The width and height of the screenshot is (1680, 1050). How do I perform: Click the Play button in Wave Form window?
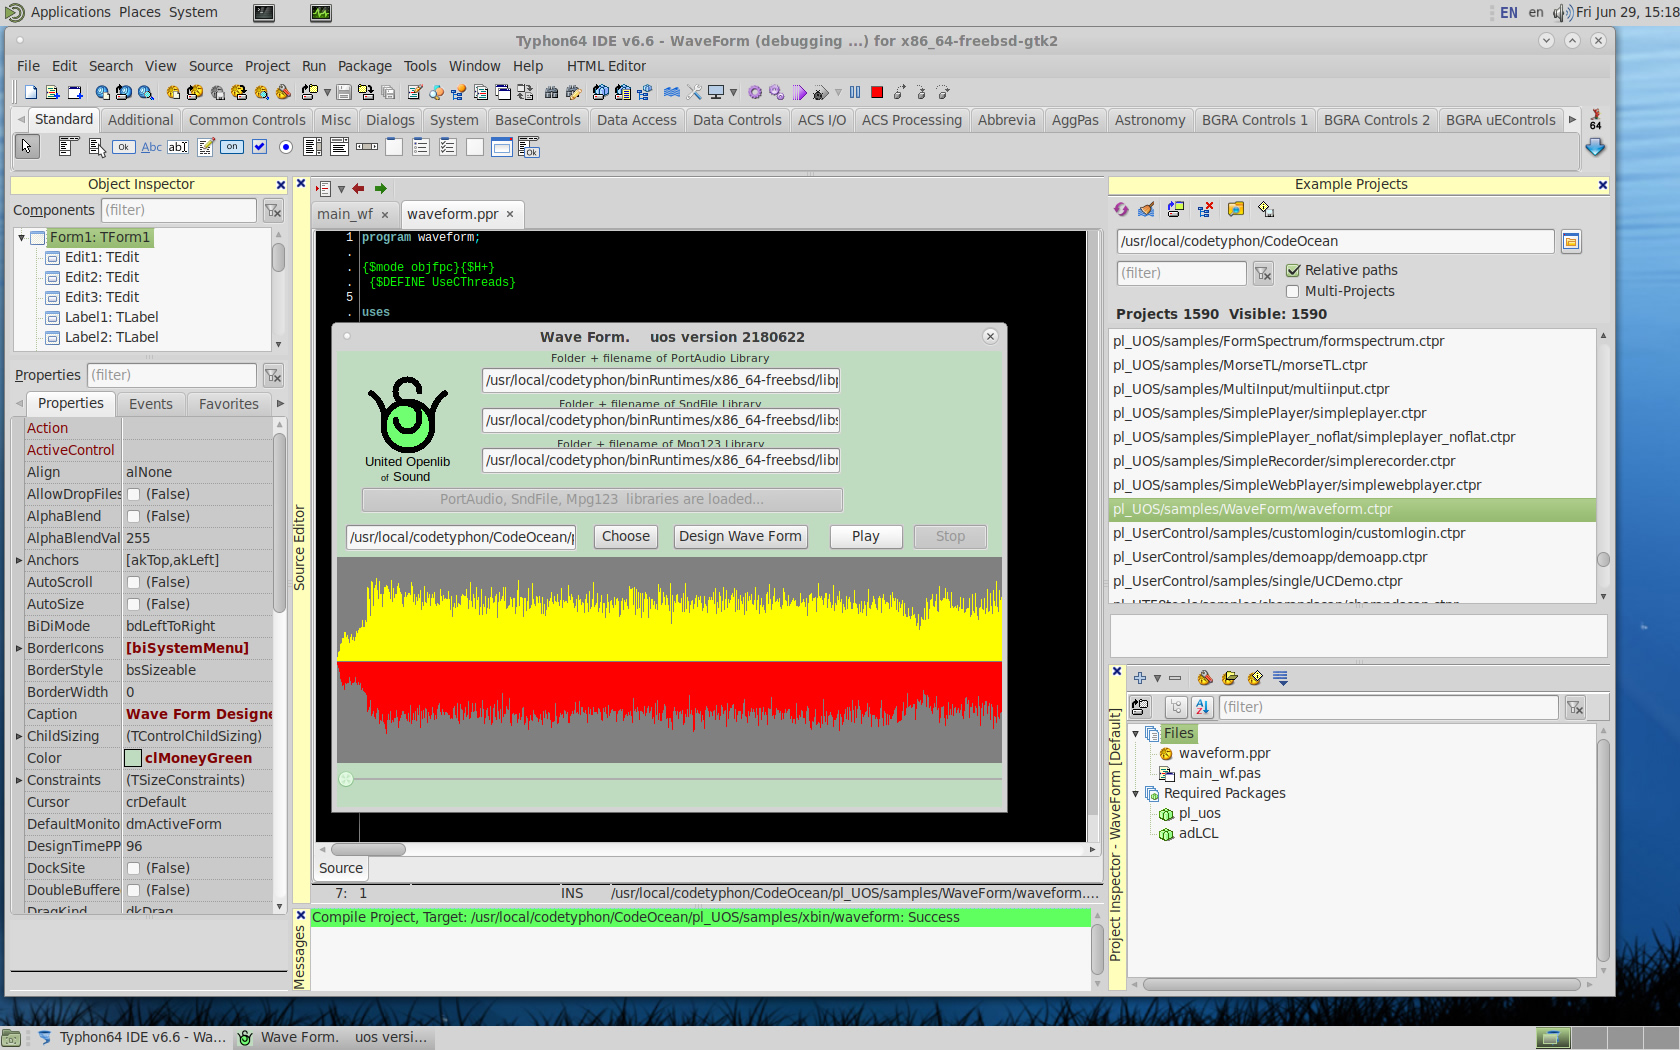tap(866, 537)
